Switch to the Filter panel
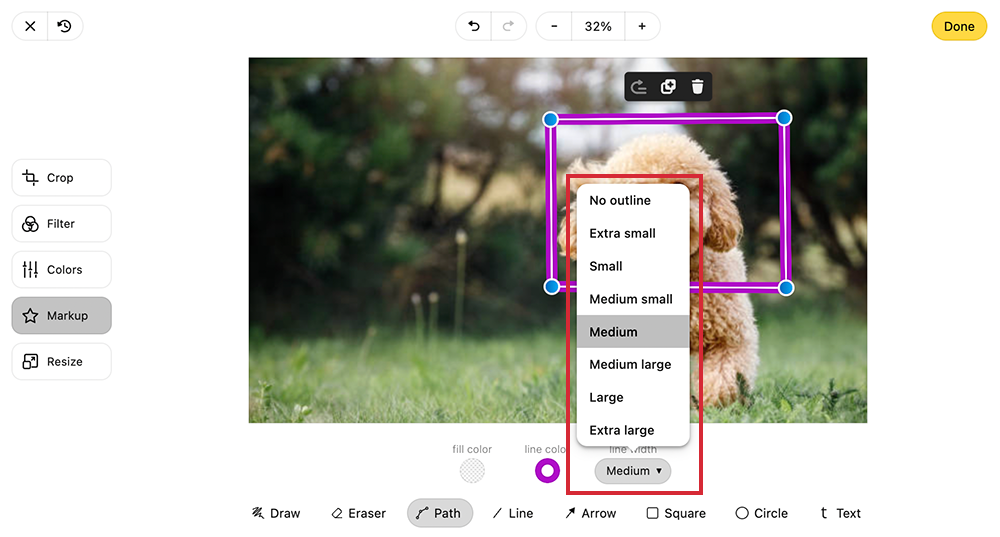Screen dimensions: 1000x537 (x=61, y=224)
